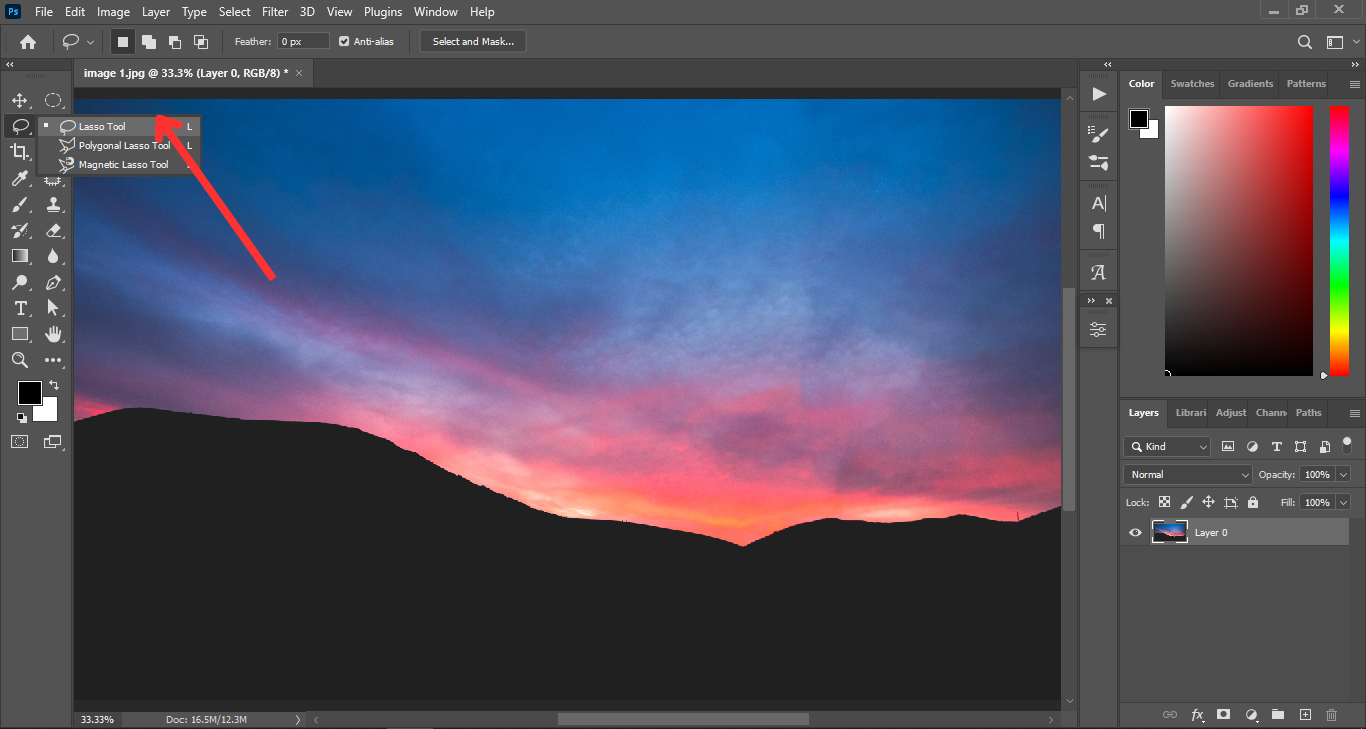Screen dimensions: 1366x729
Task: Select the Move tool
Action: coord(19,100)
